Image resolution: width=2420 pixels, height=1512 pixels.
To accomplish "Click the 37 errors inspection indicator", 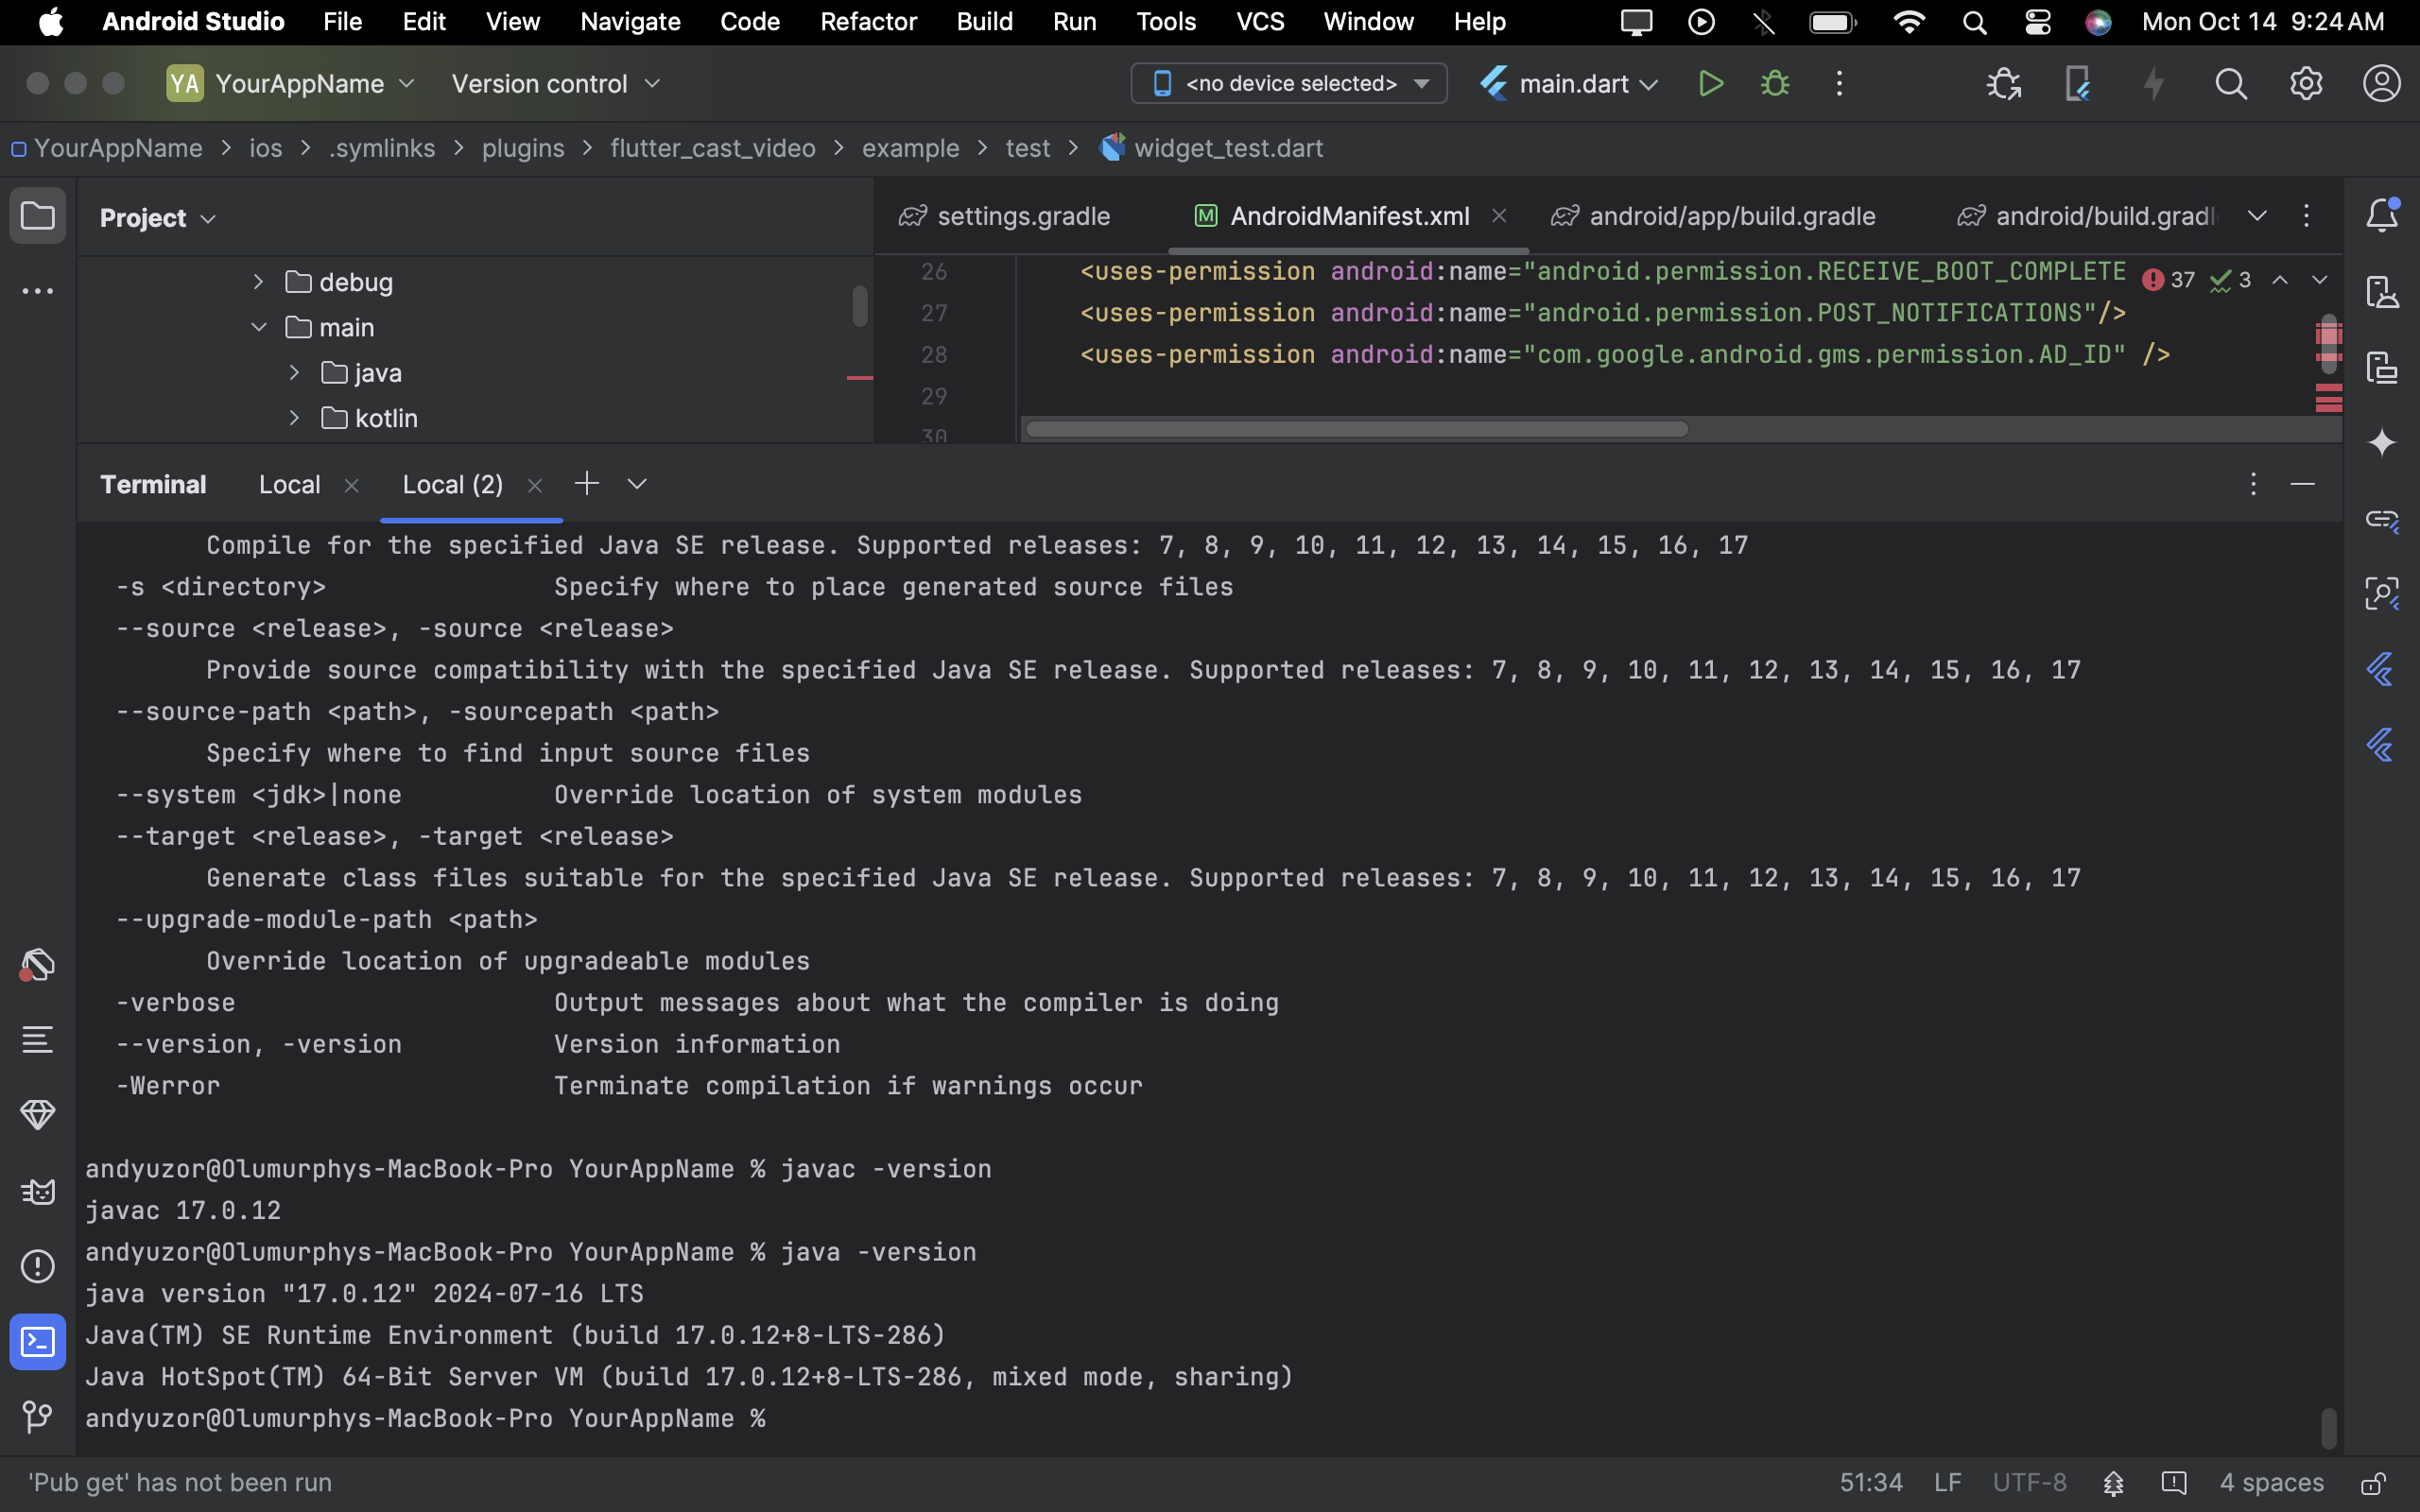I will (x=2168, y=280).
